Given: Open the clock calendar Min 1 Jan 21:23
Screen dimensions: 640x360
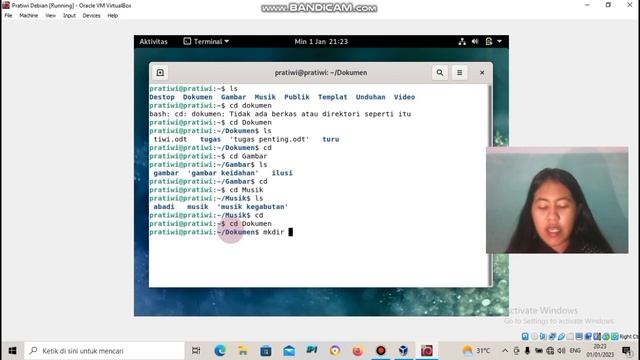Looking at the screenshot, I should (321, 42).
